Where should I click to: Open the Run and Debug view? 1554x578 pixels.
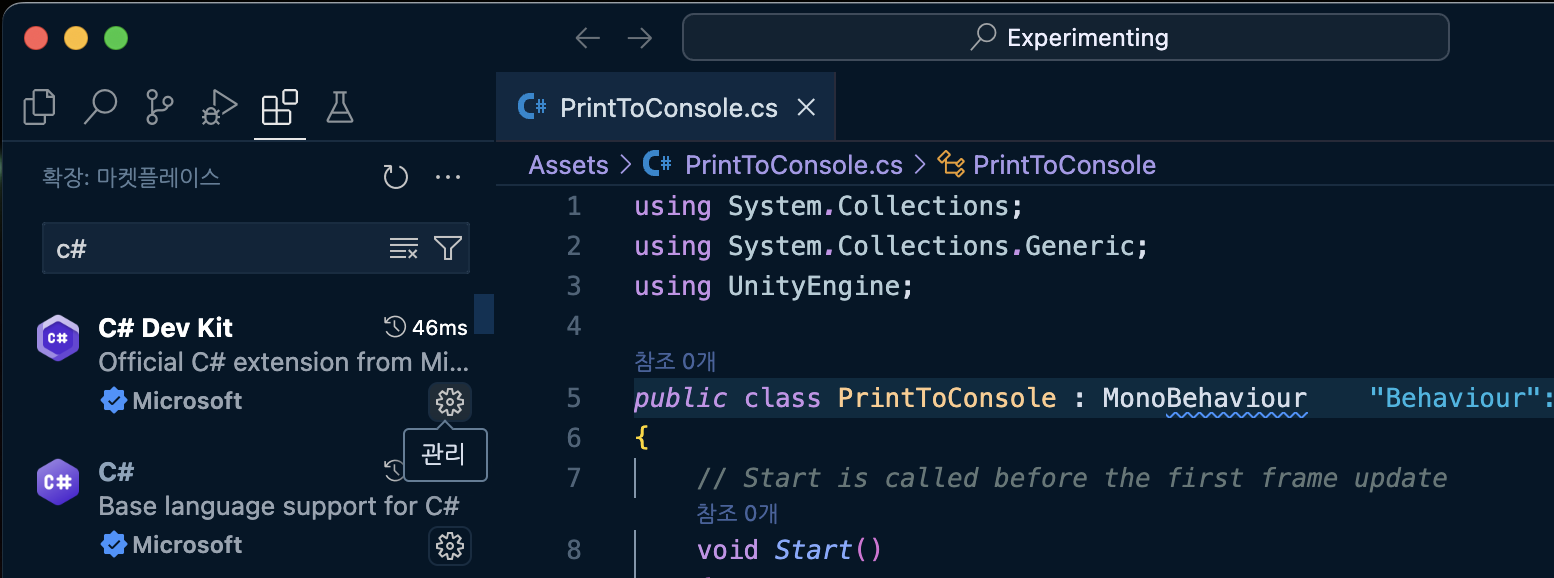click(219, 107)
